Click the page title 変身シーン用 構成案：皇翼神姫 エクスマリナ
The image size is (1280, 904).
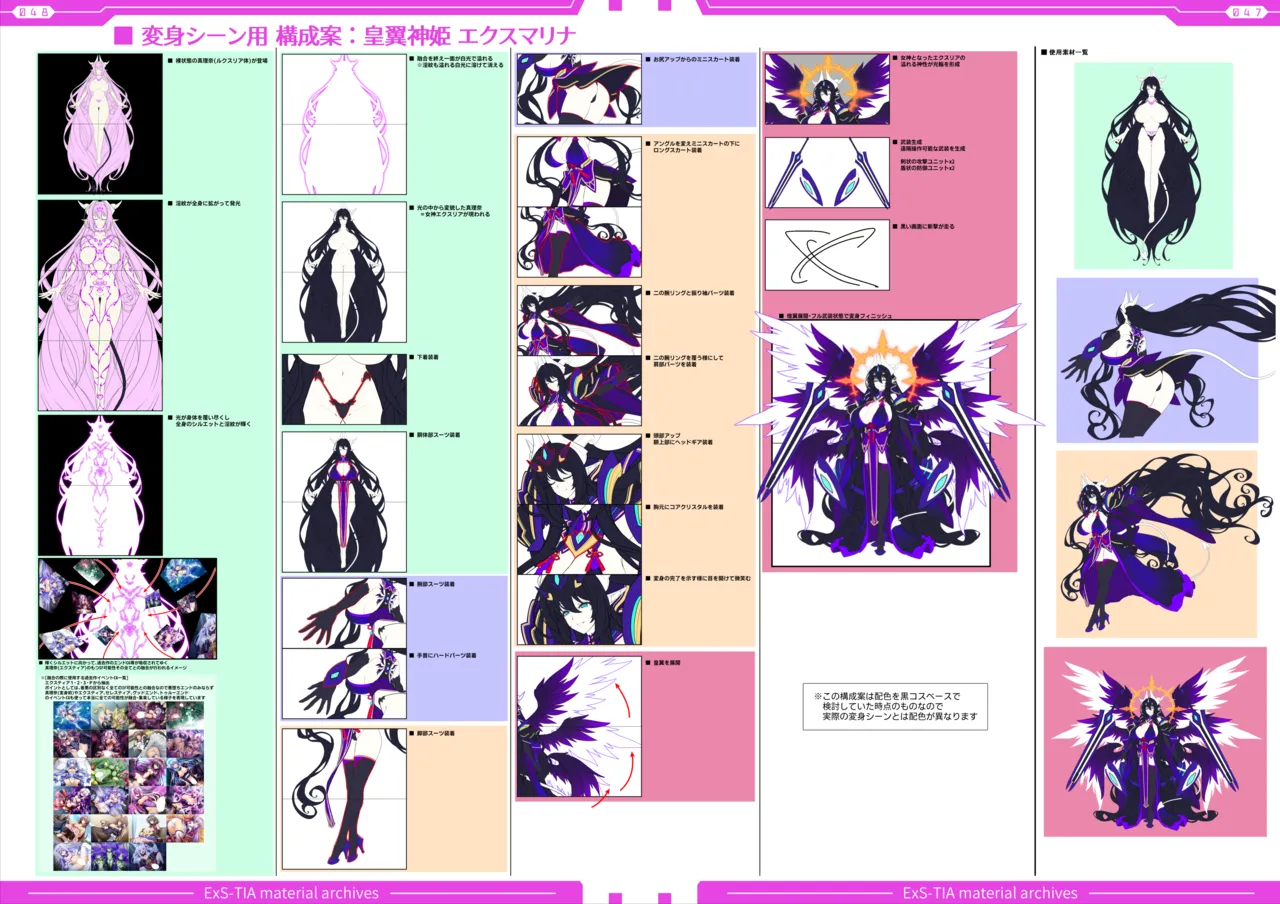[x=345, y=36]
